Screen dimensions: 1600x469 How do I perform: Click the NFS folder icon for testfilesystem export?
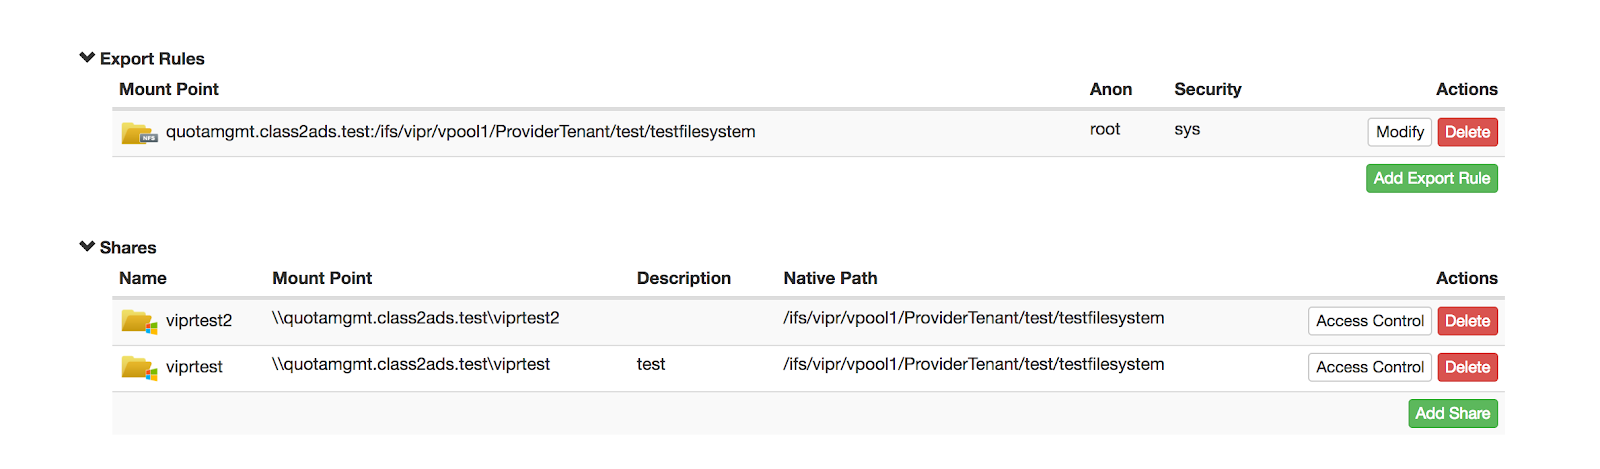(x=139, y=133)
